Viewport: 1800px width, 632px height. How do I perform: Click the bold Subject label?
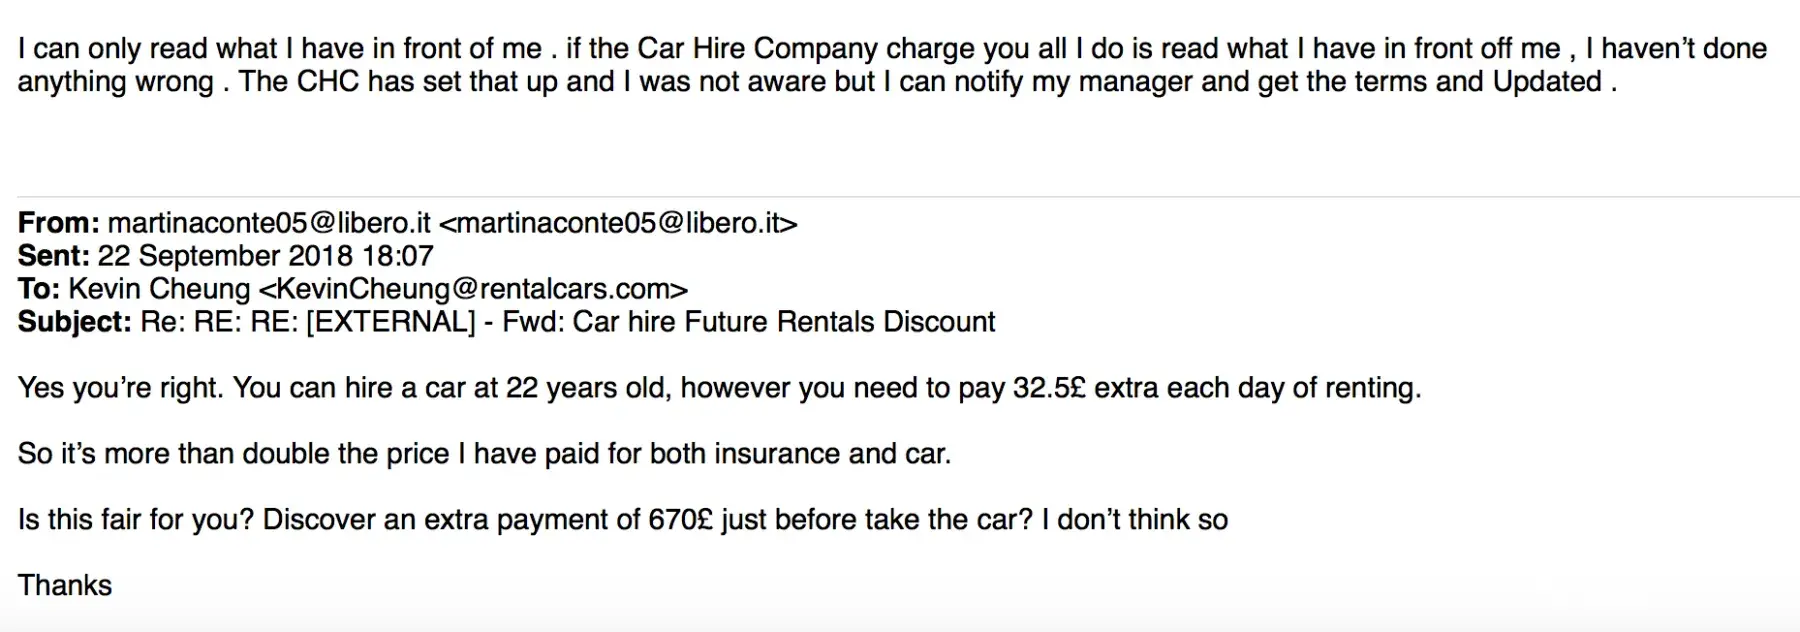[x=74, y=322]
